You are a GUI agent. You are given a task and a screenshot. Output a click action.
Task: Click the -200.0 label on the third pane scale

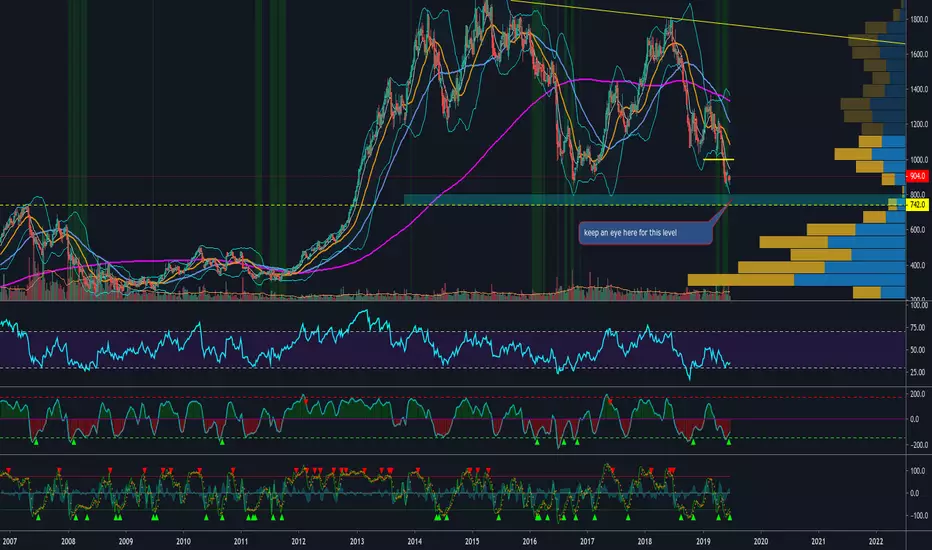[x=917, y=445]
